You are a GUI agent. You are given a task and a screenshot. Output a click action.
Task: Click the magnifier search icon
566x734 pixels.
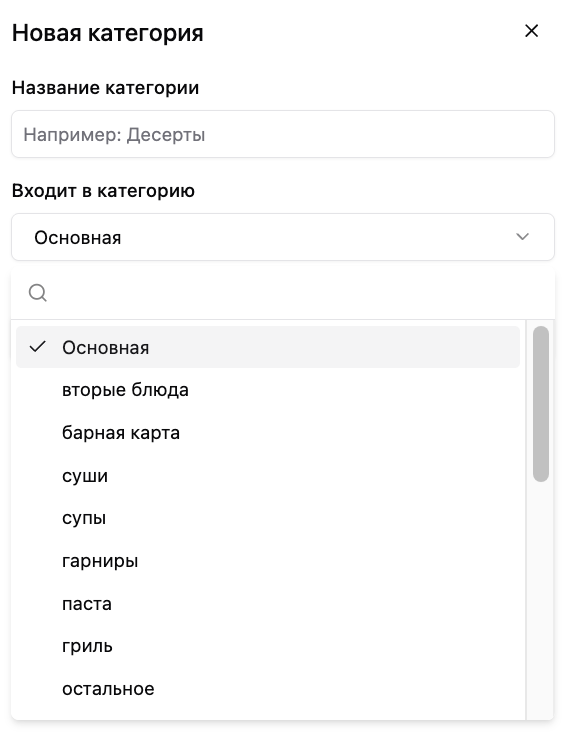tap(37, 293)
